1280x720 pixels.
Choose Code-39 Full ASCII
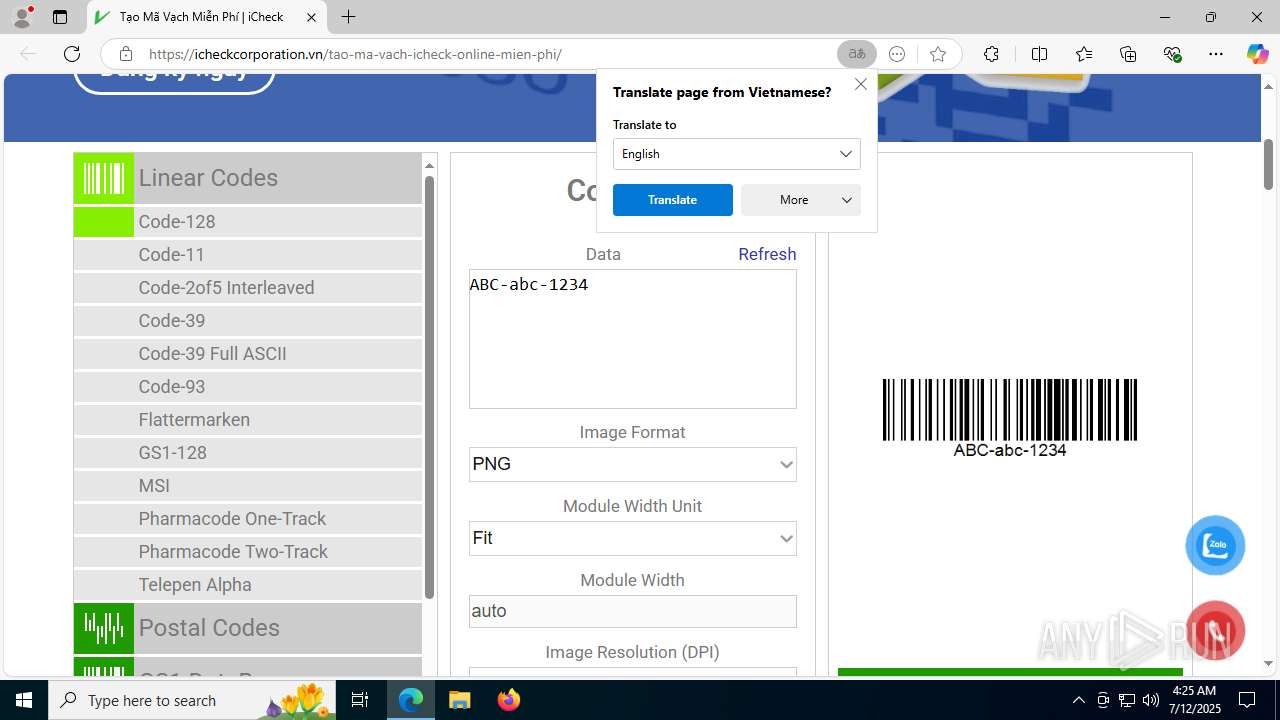[248, 354]
